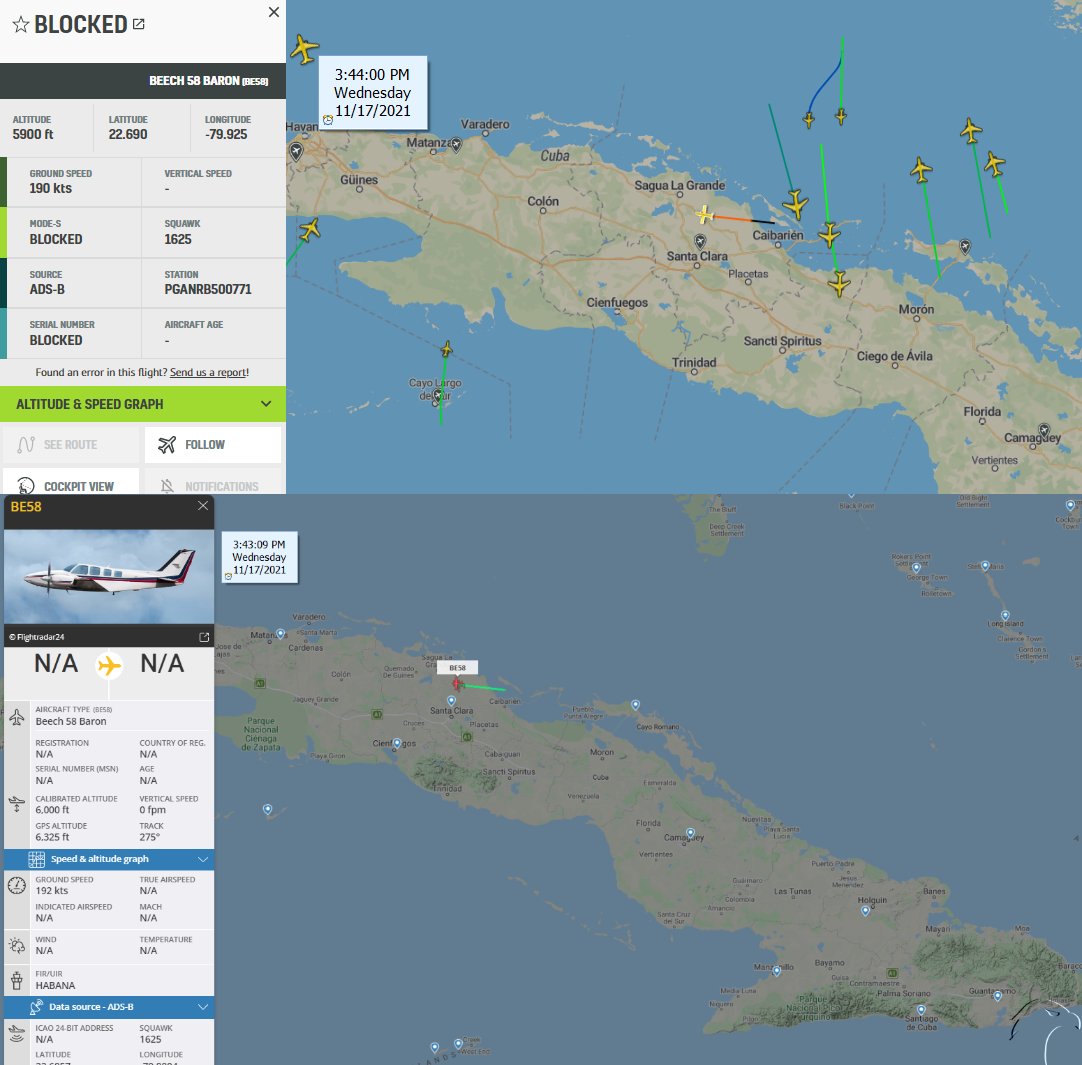The image size is (1082, 1065).
Task: Click the airport pin near Matanzas
Action: coord(456,144)
